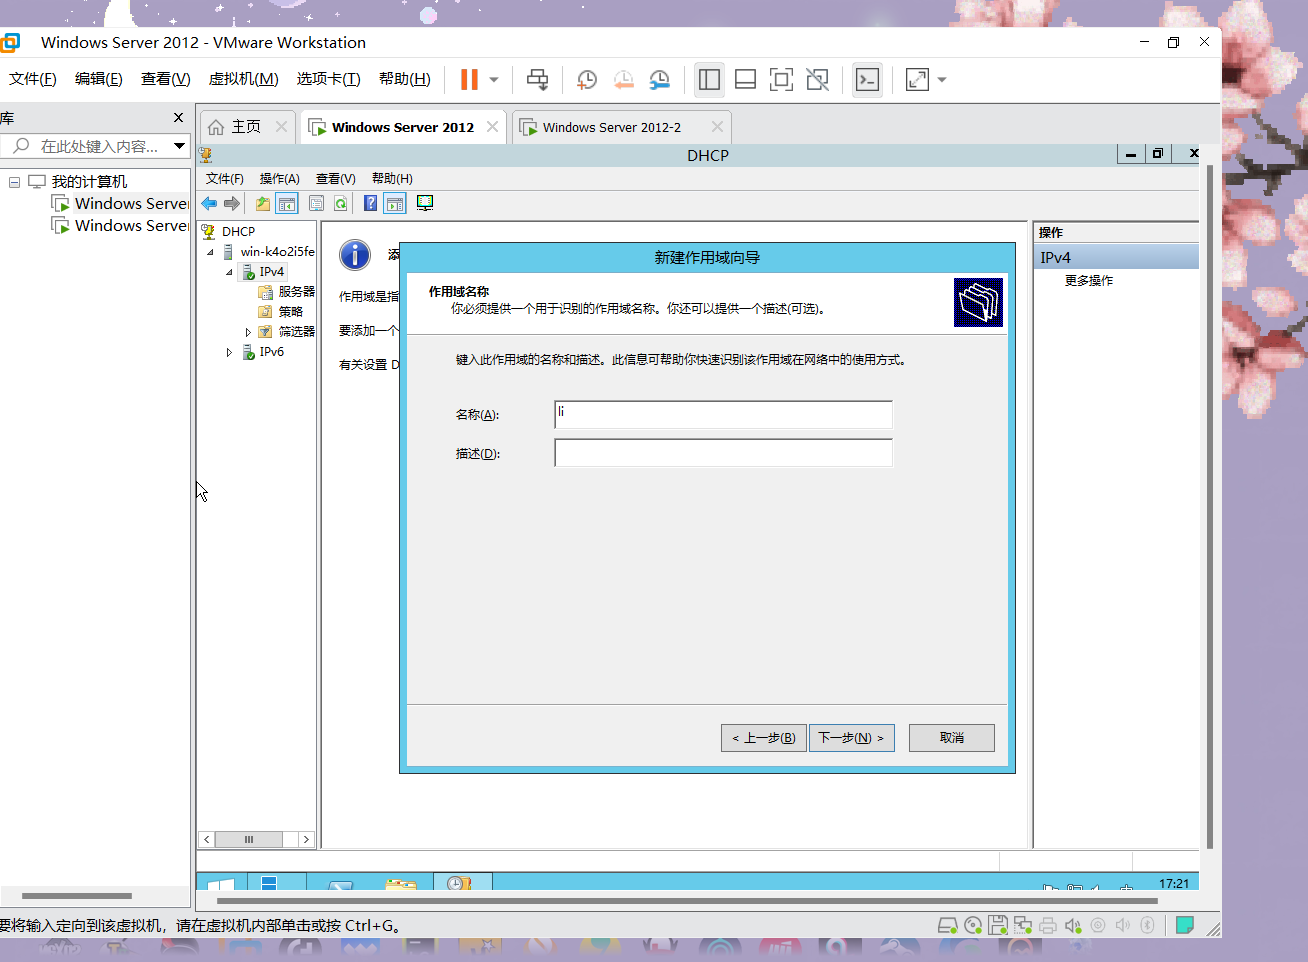Collapse the 我的计算机 tree node

pyautogui.click(x=14, y=182)
